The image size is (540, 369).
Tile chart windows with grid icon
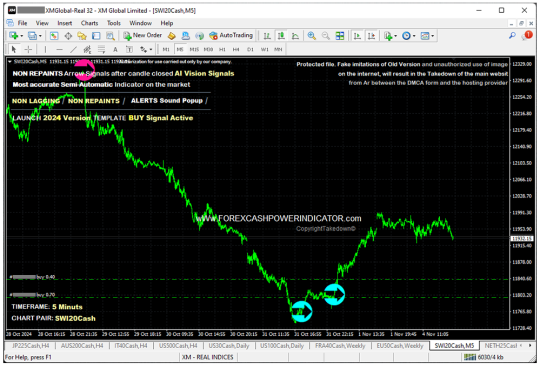pos(340,36)
